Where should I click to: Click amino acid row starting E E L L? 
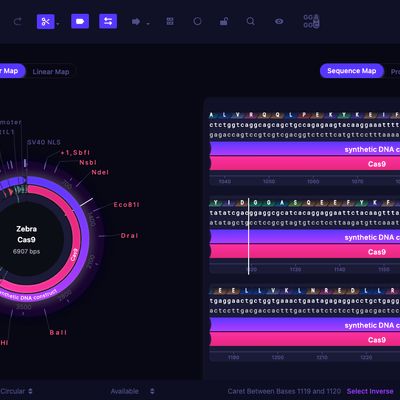click(305, 291)
